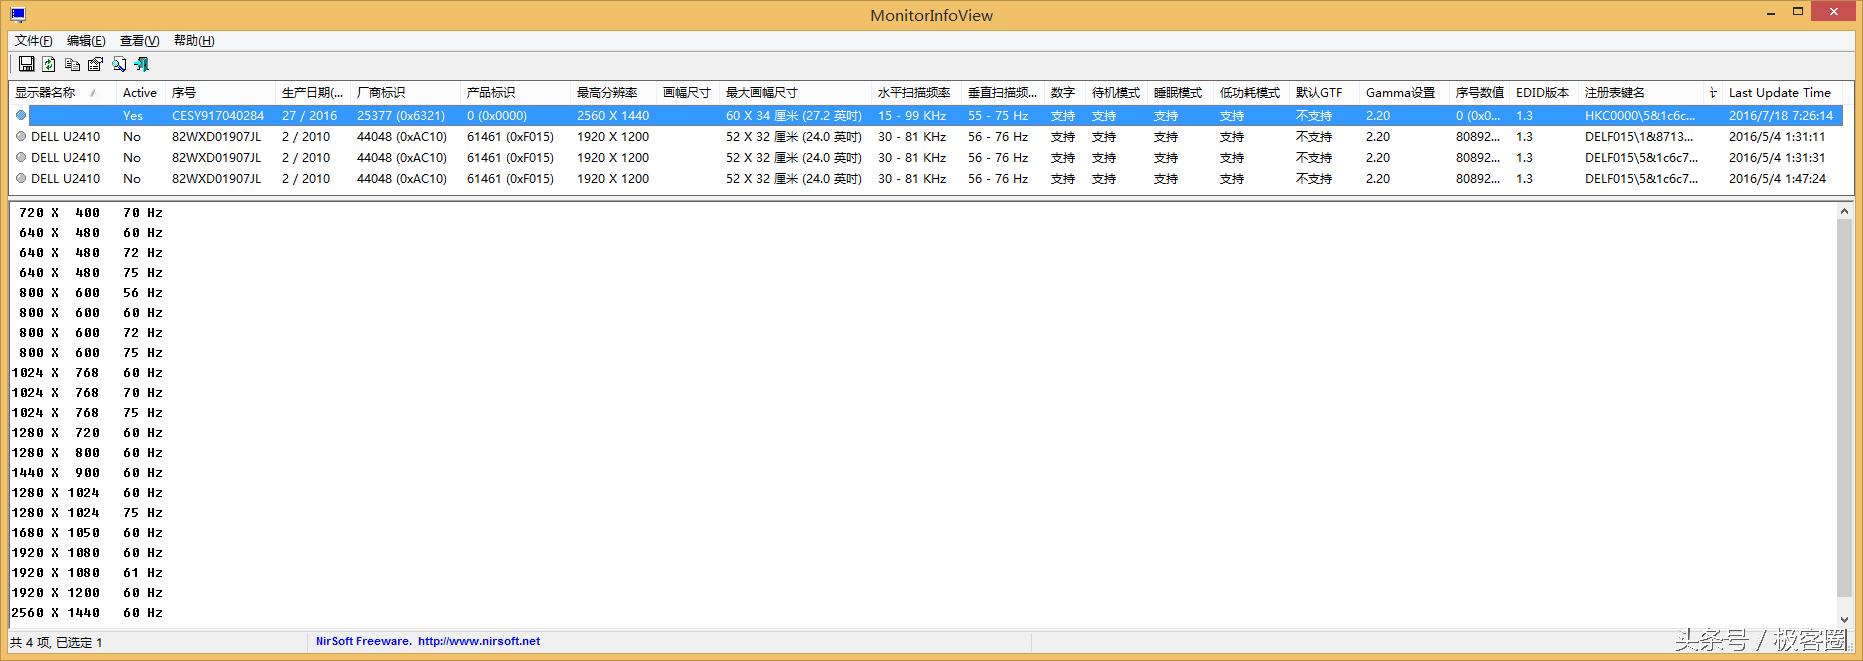Click the Find magnifier toolbar icon
Screen dimensions: 1863x661
[119, 64]
